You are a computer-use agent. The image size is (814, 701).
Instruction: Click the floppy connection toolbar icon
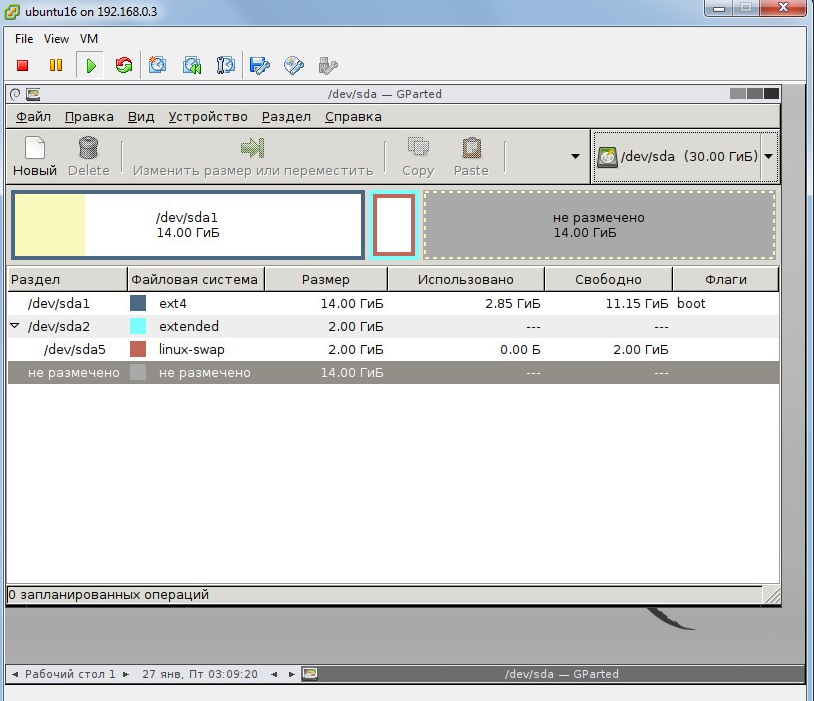coord(259,65)
